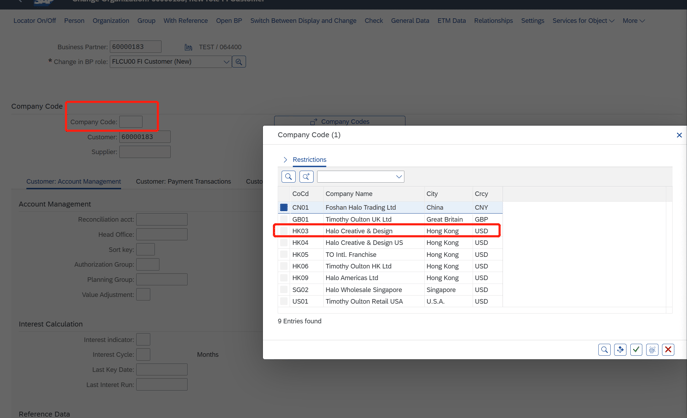687x418 pixels.
Task: Cancel dialog with red X icon
Action: coord(668,350)
